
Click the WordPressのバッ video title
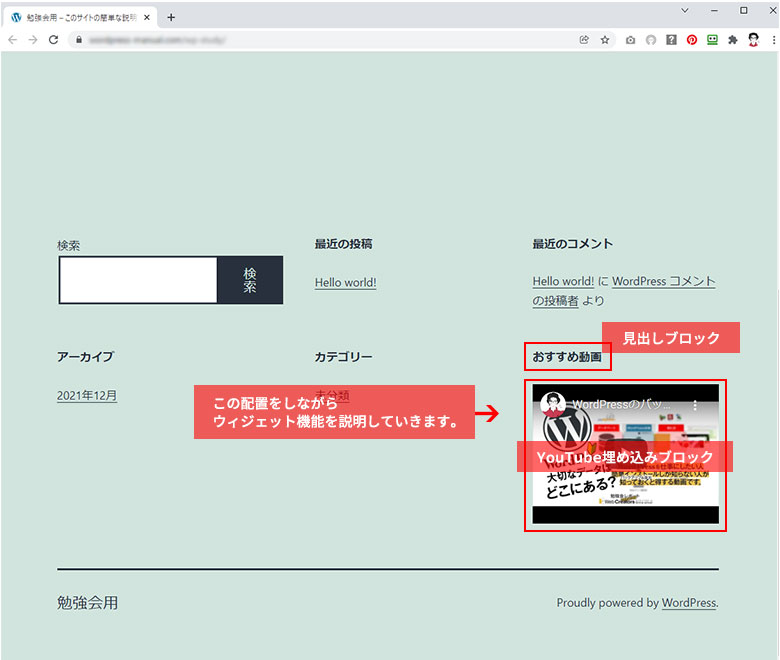point(621,404)
